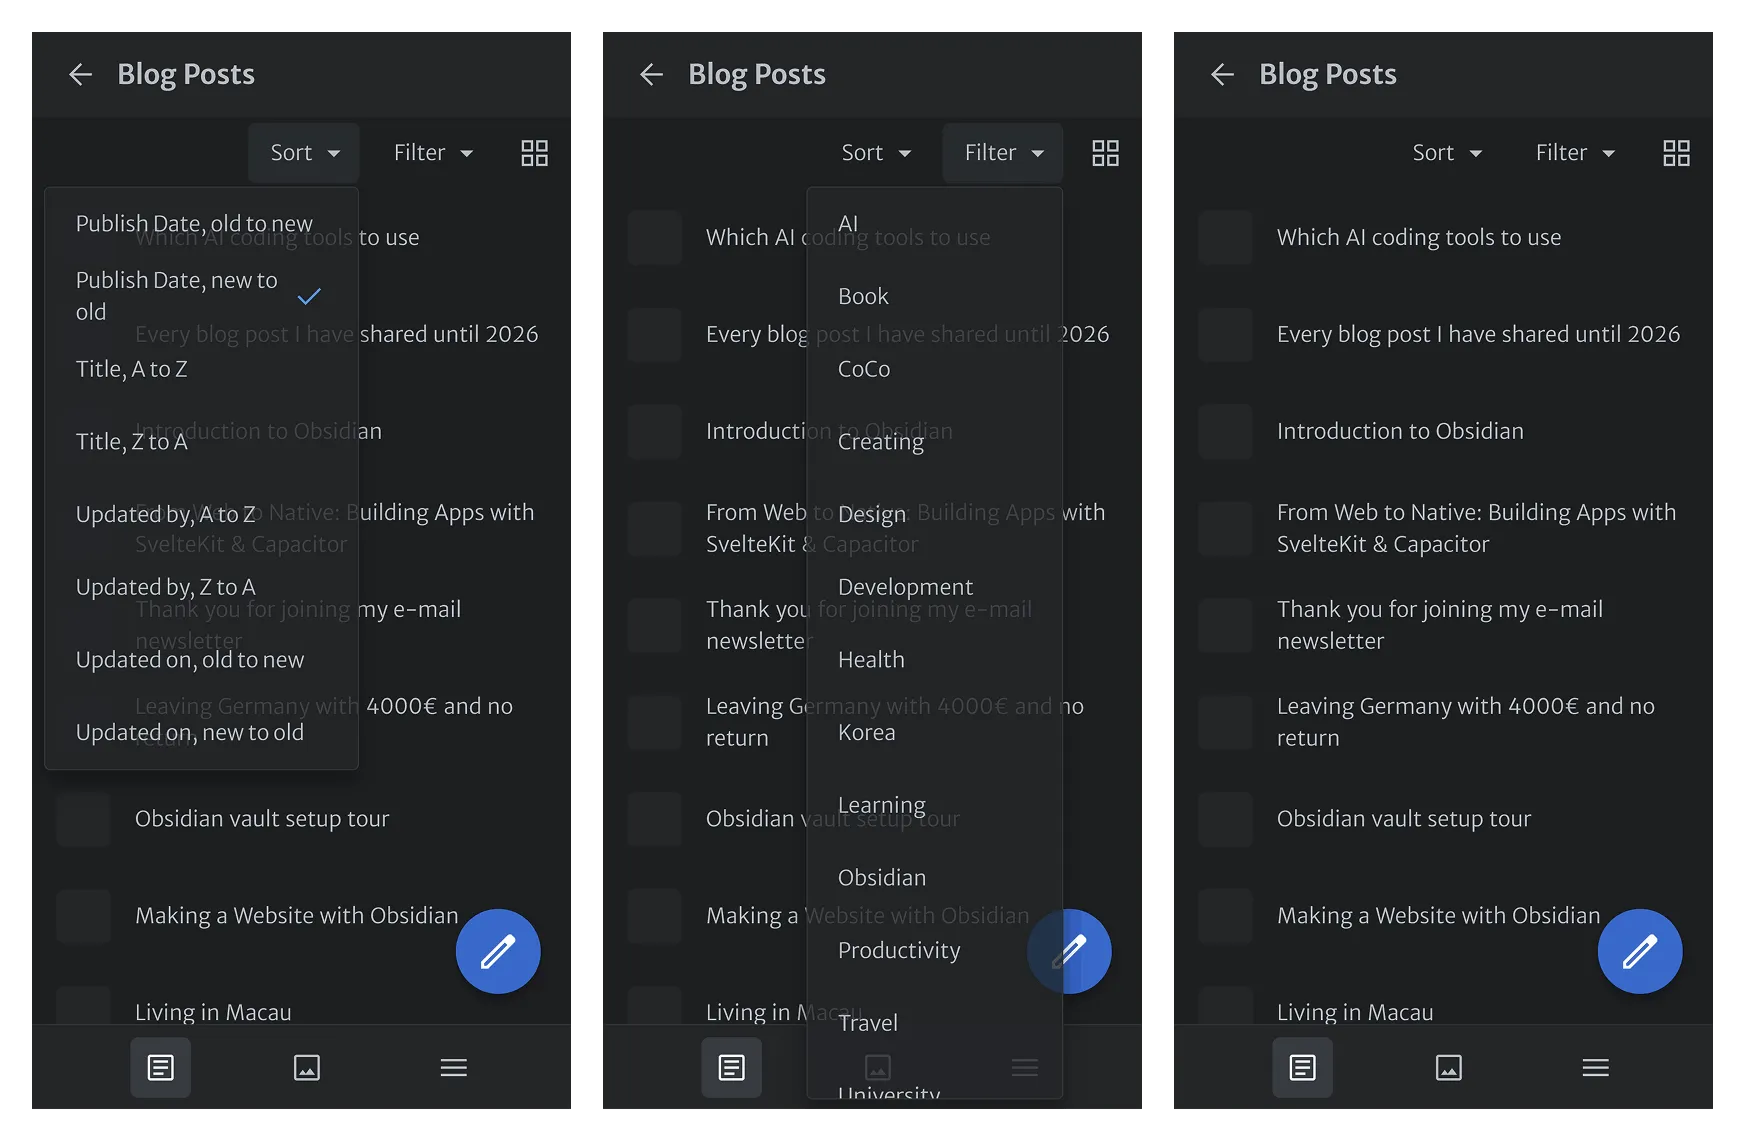Viewport: 1745px width, 1142px height.
Task: Filter by 'Design' tag
Action: coord(935,514)
